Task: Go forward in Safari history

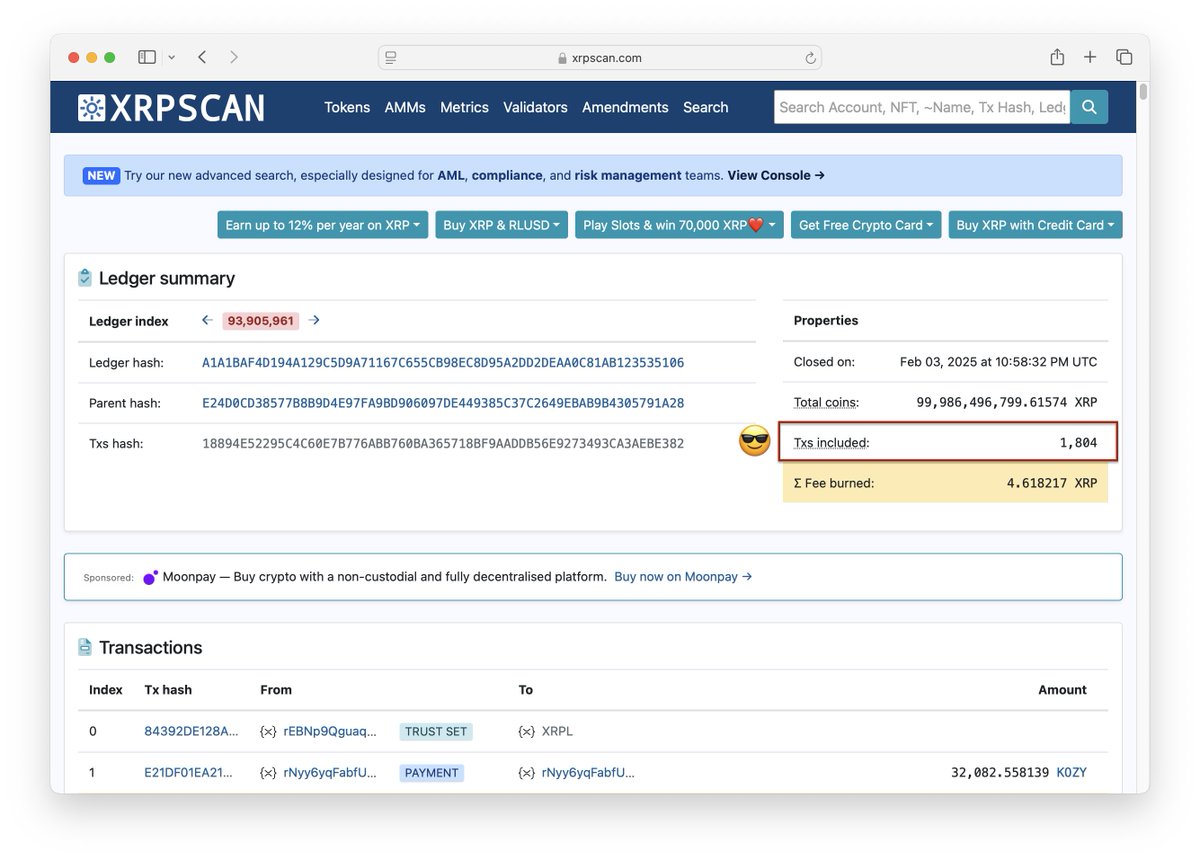Action: pos(234,57)
